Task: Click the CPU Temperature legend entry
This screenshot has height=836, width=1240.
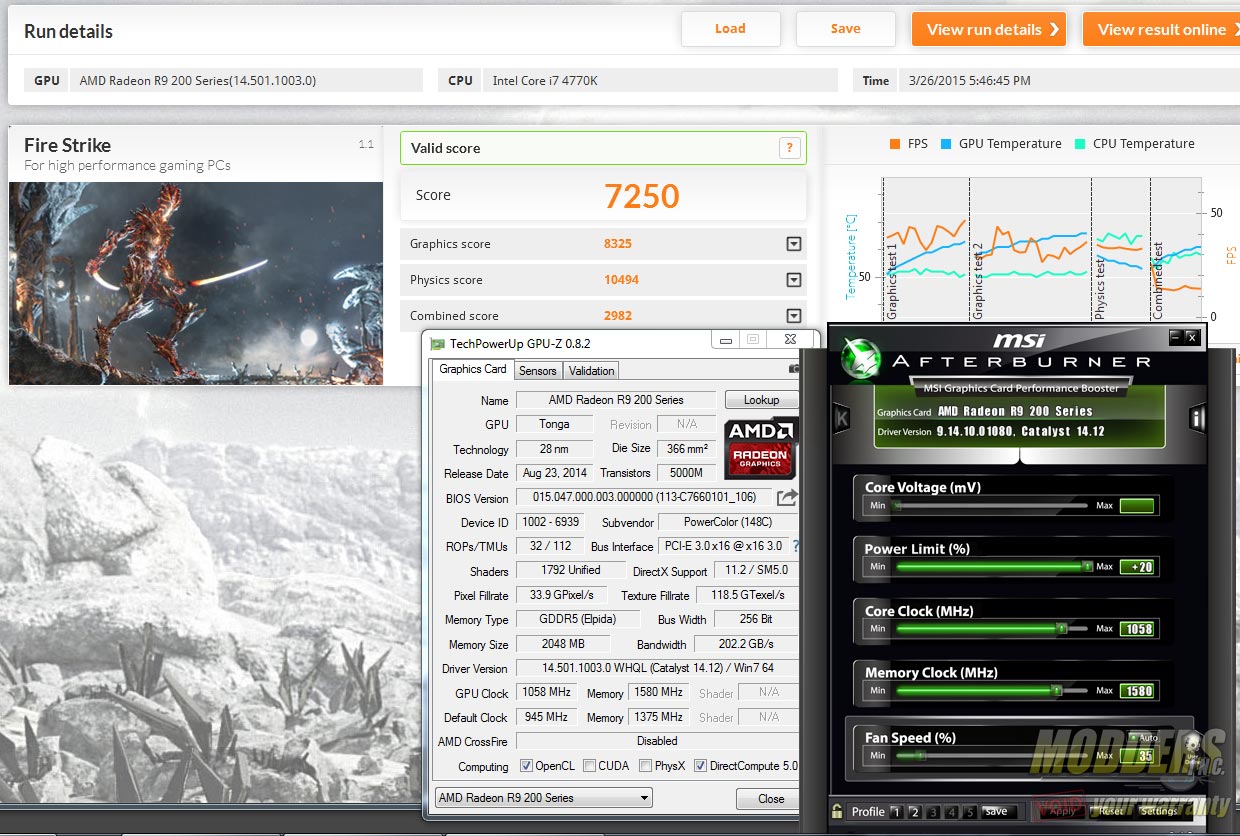Action: click(1134, 144)
